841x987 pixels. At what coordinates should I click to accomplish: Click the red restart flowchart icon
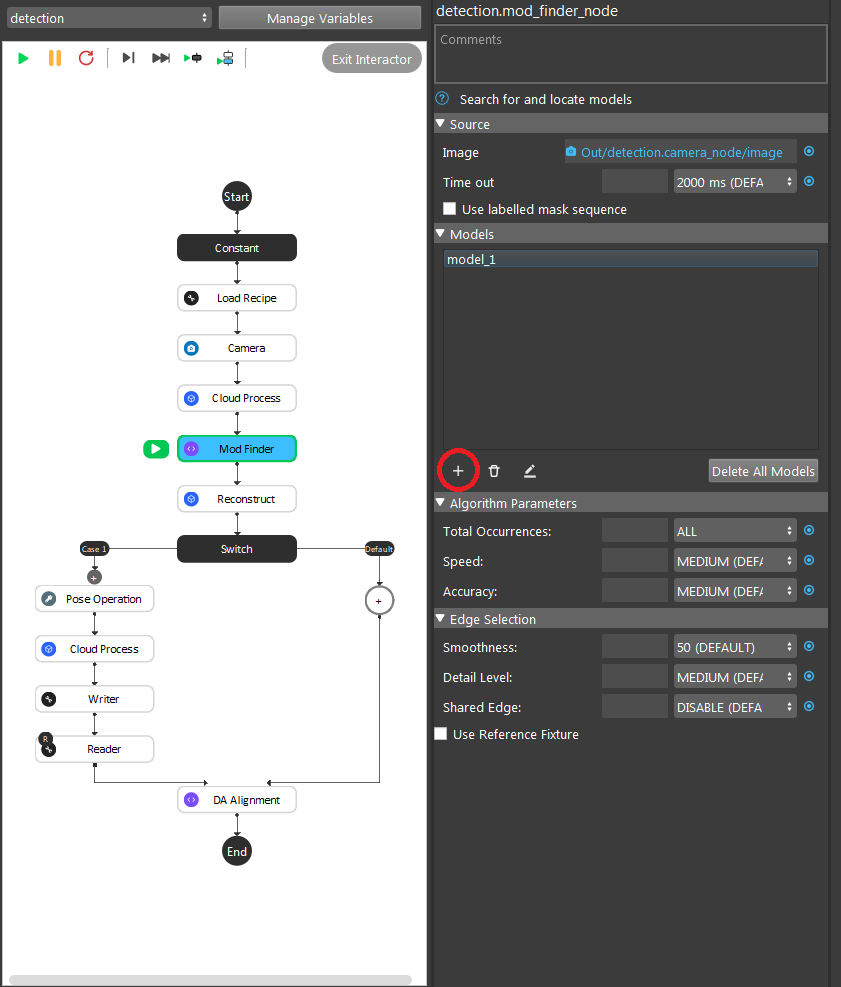point(86,59)
